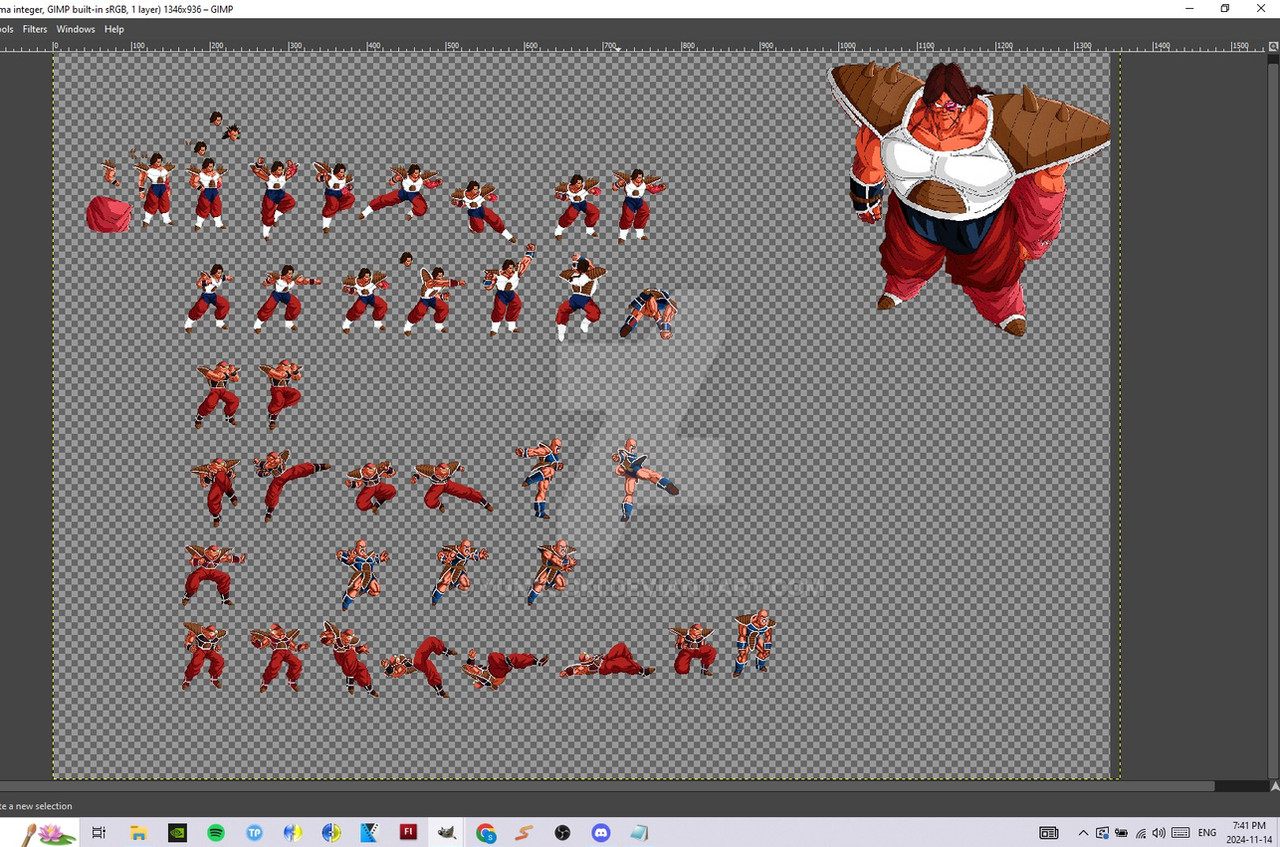Open the blue K clapperboard app on the taskbar

[370, 832]
